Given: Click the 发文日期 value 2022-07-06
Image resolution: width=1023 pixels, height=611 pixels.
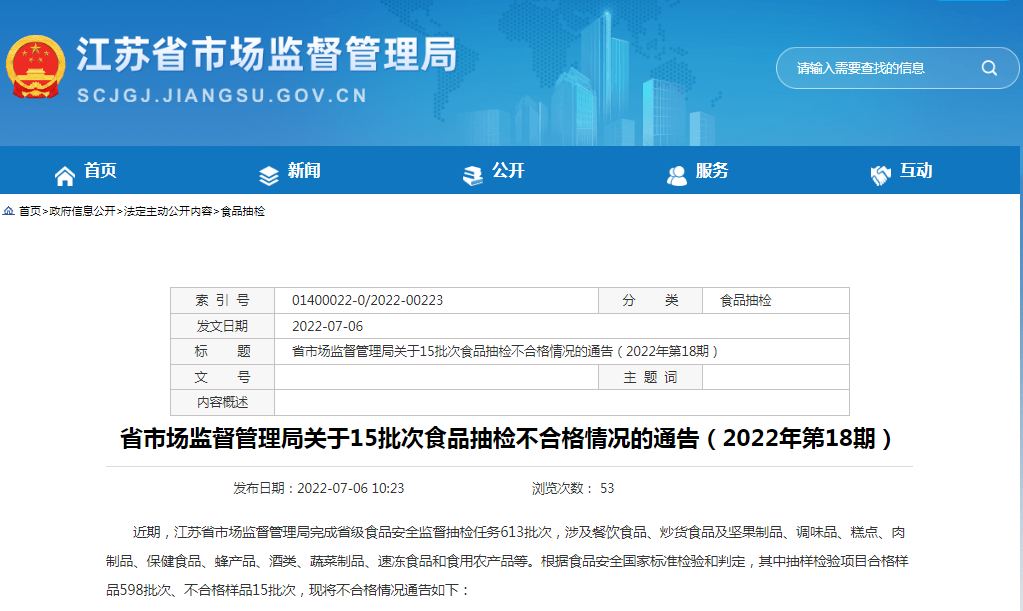Looking at the screenshot, I should tap(328, 326).
